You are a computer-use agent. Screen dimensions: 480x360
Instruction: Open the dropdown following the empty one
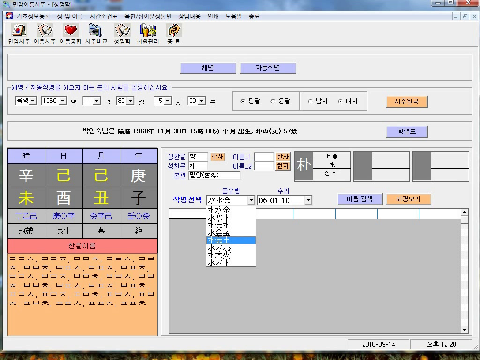pyautogui.click(x=125, y=101)
